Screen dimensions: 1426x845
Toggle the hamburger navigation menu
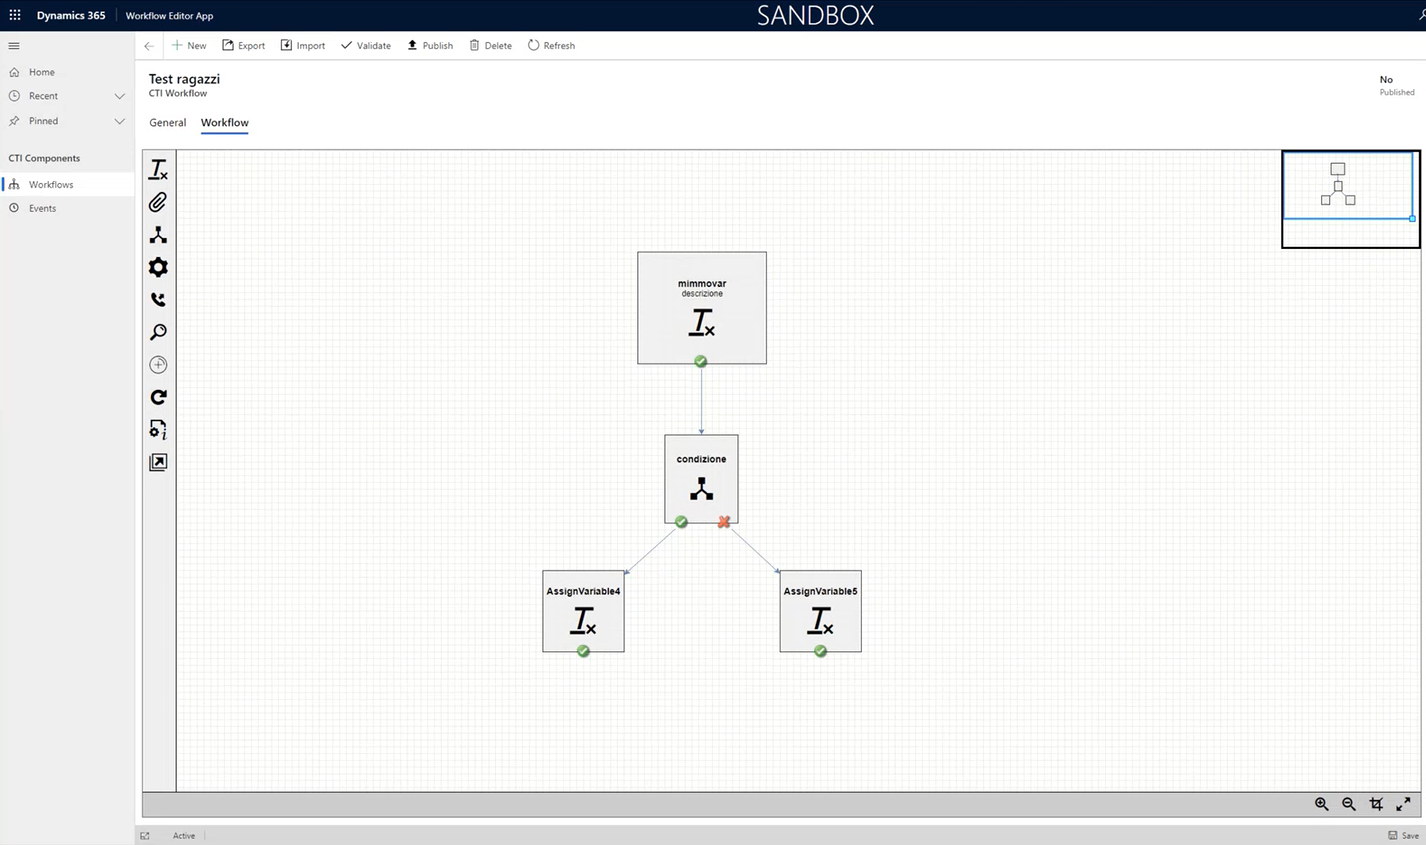click(x=14, y=46)
